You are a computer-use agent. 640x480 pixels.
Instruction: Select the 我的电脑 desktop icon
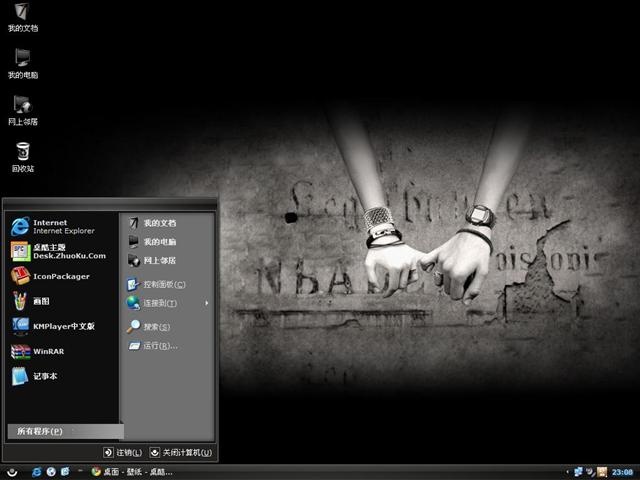(x=23, y=63)
